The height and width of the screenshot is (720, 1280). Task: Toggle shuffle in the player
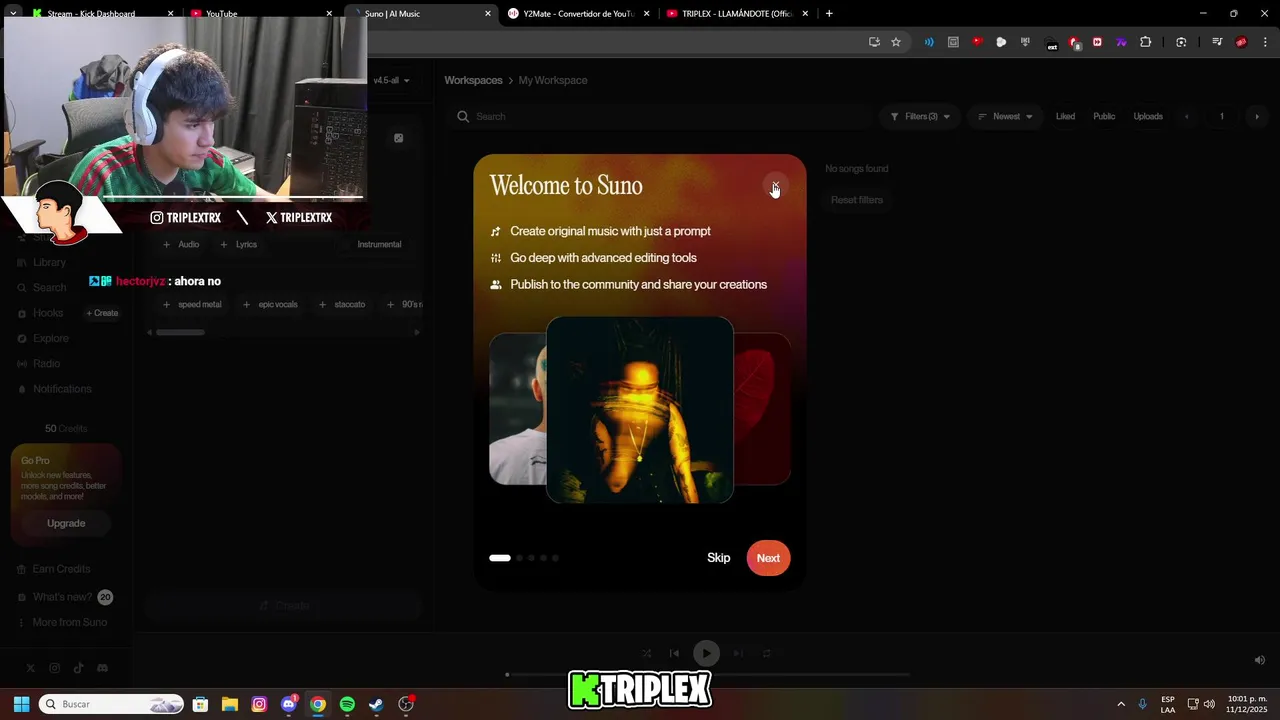pyautogui.click(x=646, y=653)
